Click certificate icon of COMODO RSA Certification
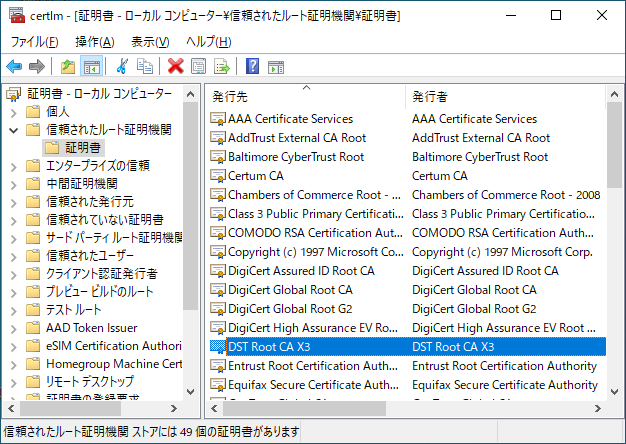Image resolution: width=626 pixels, height=444 pixels. (218, 232)
